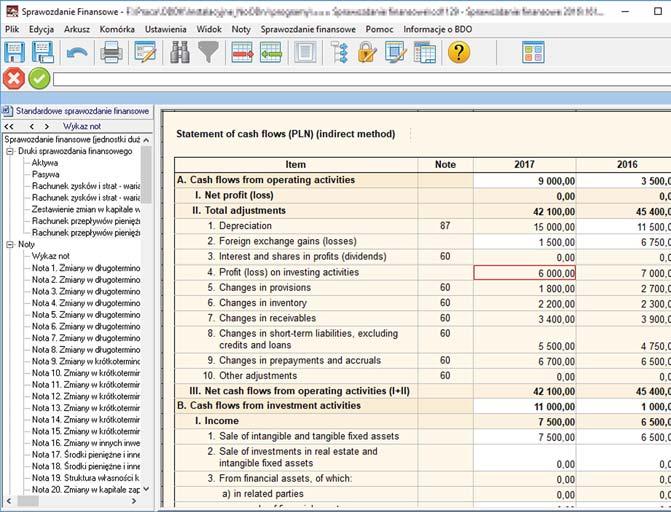Screen dimensions: 671x512
Task: Select Zestawienie zmian w kapitale tree item
Action: click(86, 209)
